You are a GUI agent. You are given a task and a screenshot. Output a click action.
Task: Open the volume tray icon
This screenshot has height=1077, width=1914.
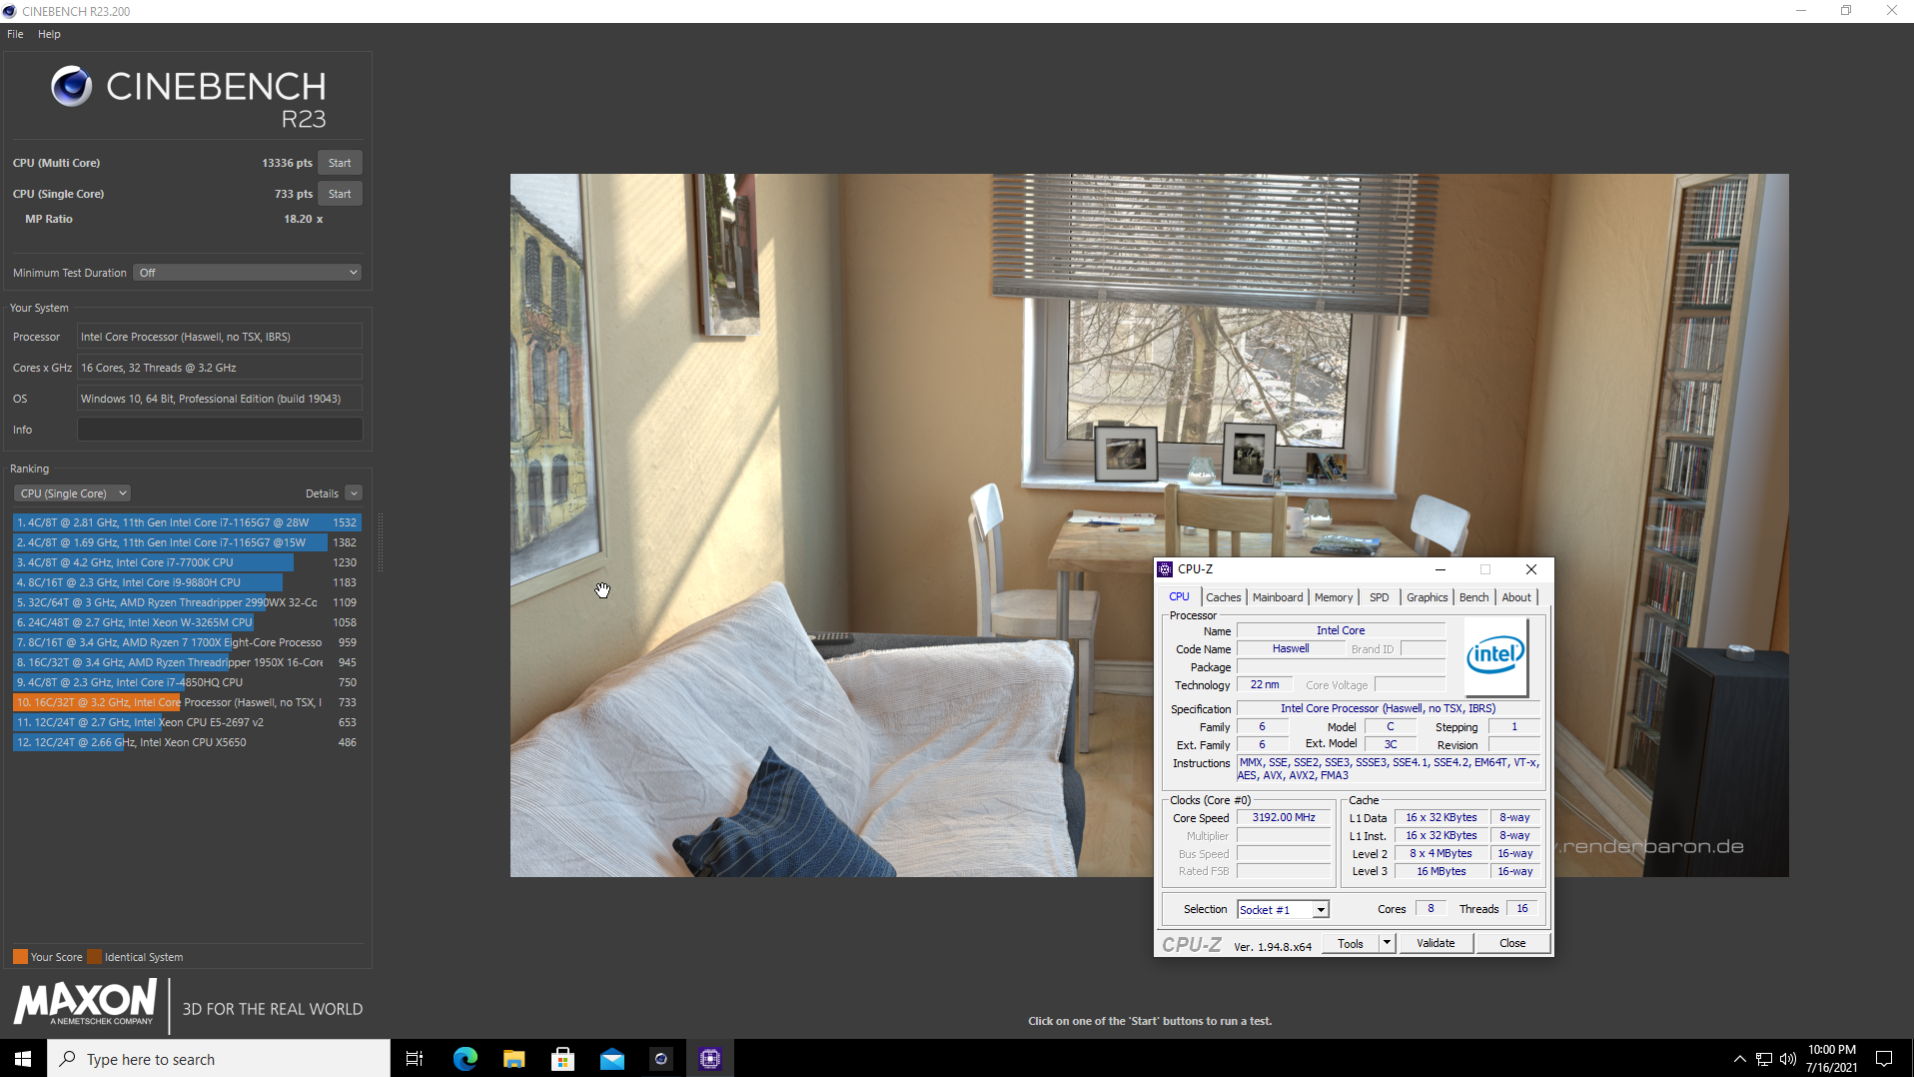pos(1788,1059)
